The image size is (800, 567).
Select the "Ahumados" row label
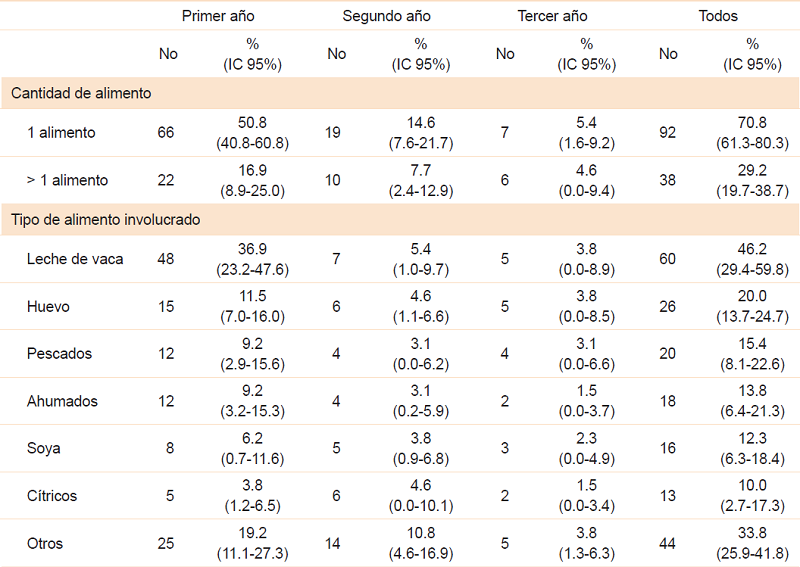[62, 401]
